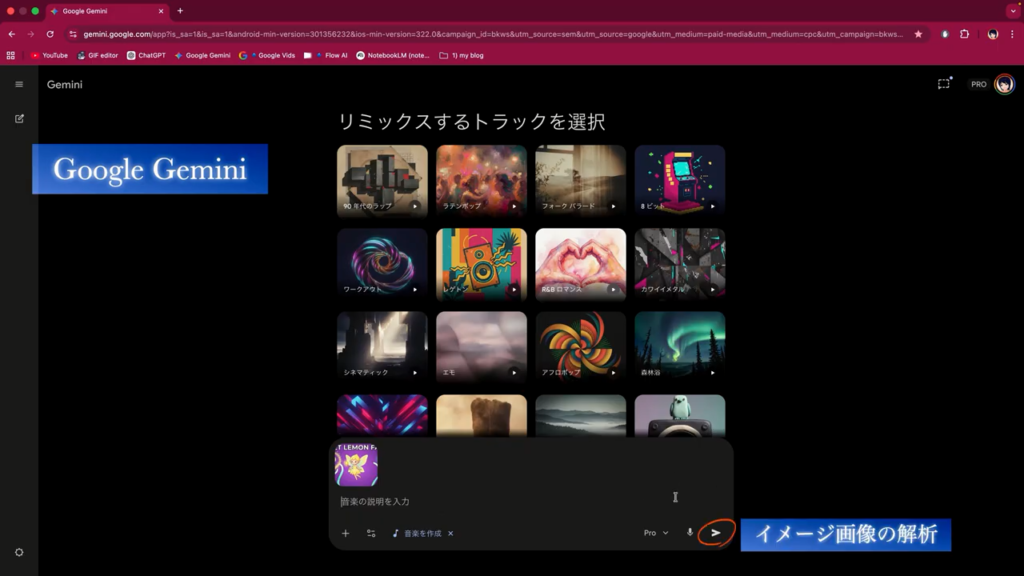The height and width of the screenshot is (576, 1024).
Task: Open the Gemini main menu hamburger icon
Action: [x=19, y=84]
